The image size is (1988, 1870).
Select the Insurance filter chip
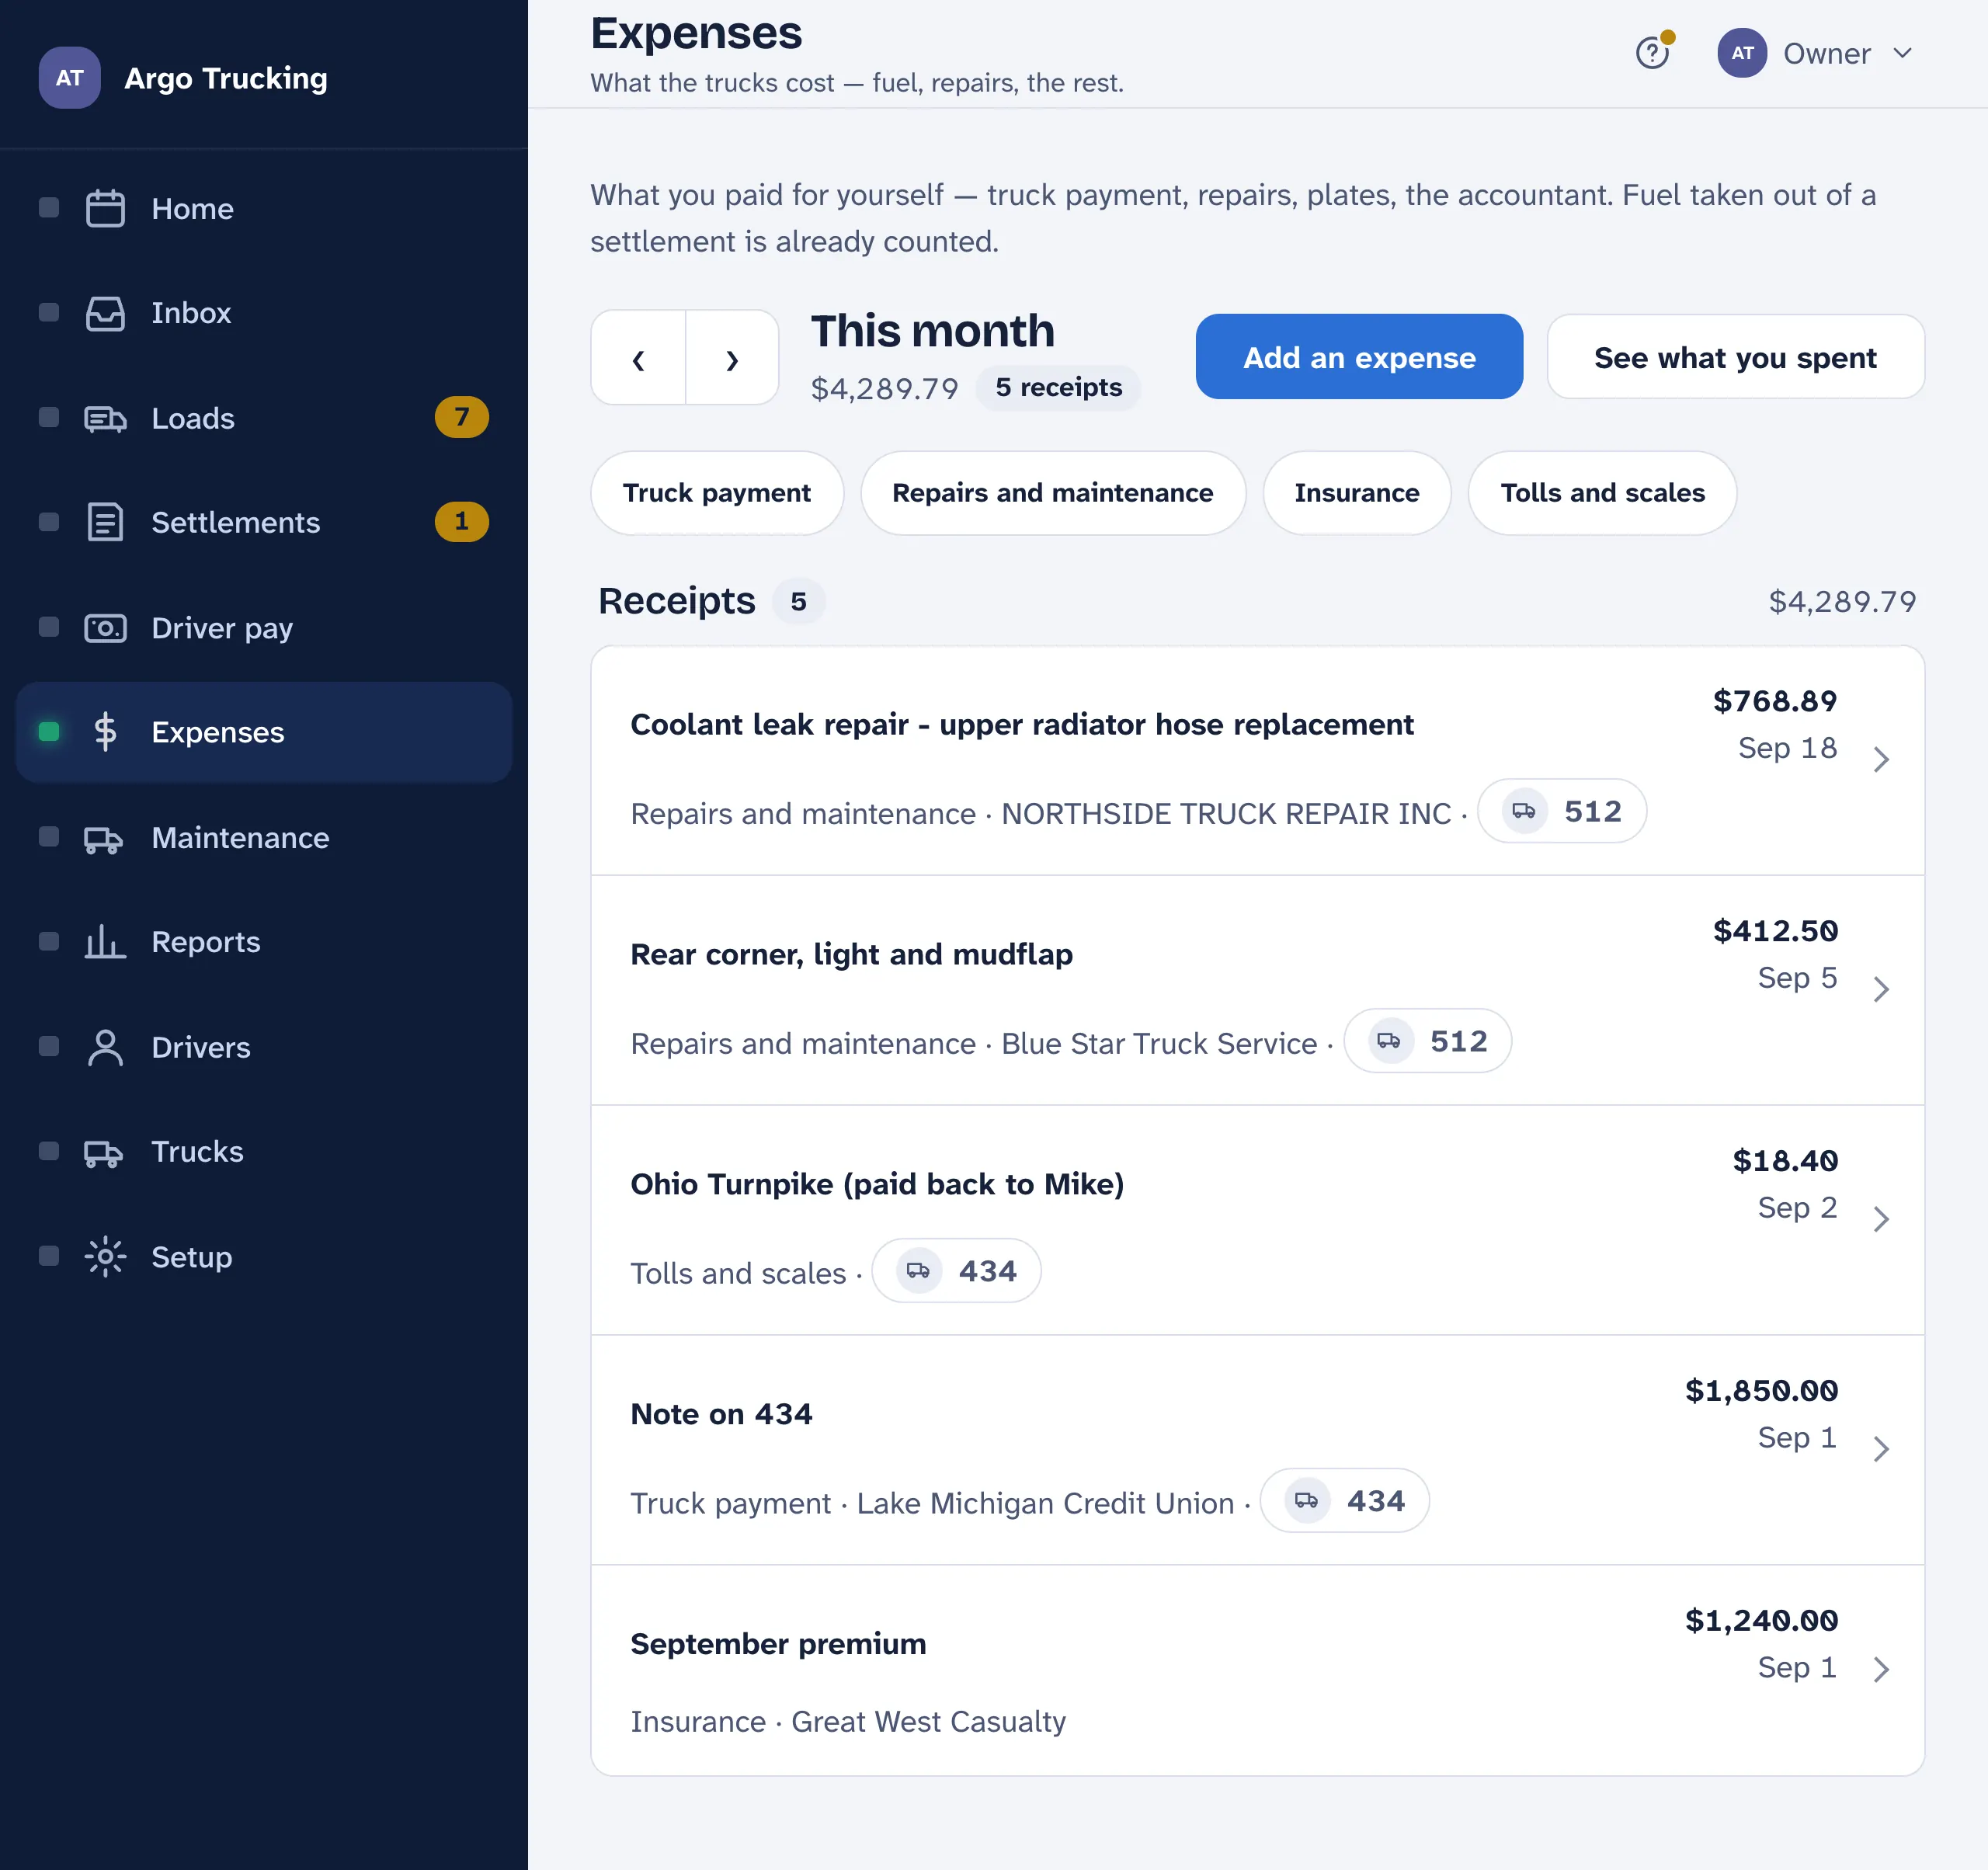(x=1356, y=493)
